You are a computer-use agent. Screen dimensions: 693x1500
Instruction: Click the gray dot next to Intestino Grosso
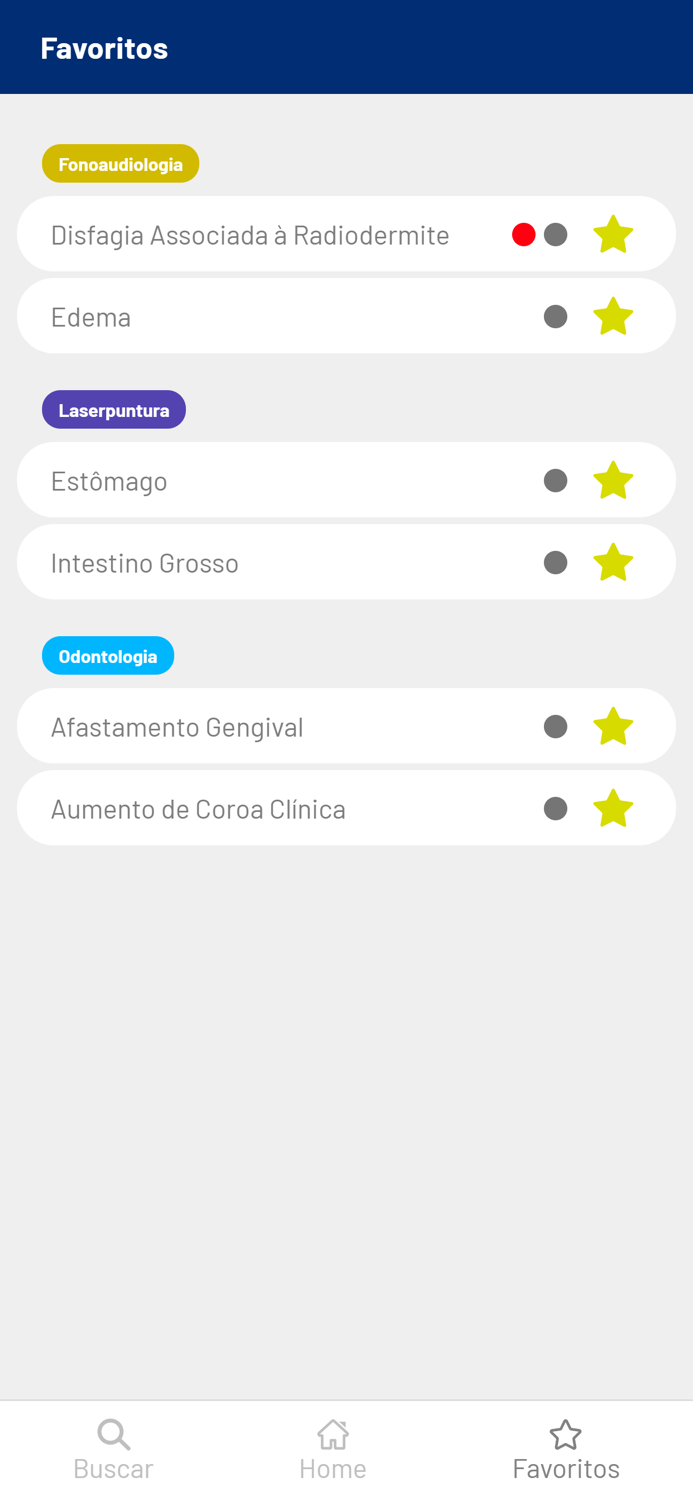click(556, 562)
